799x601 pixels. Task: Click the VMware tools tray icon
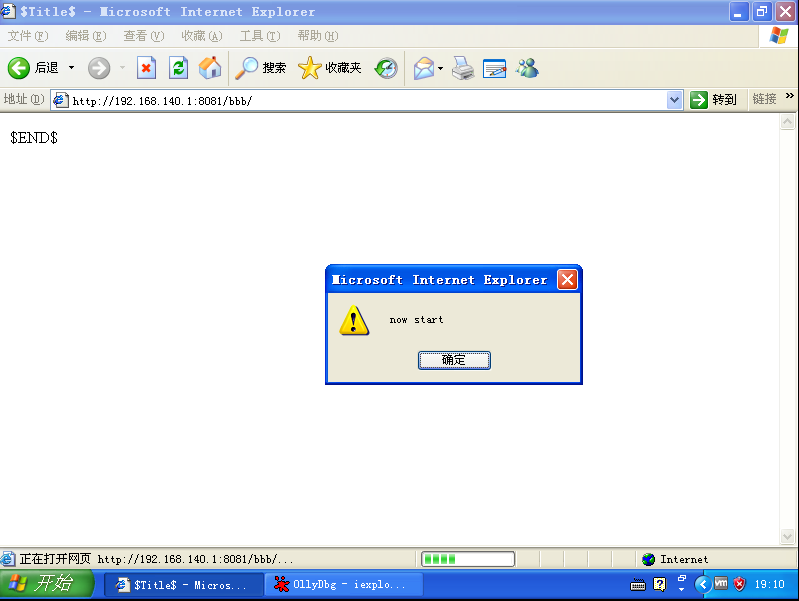tap(721, 583)
